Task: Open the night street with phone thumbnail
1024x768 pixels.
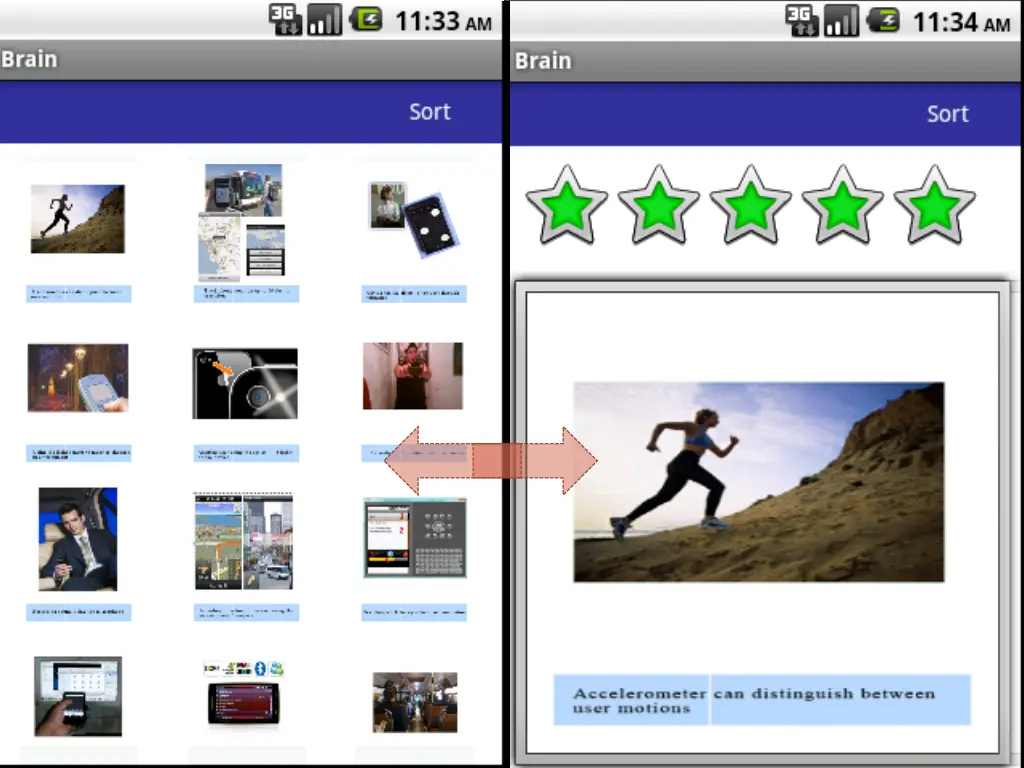Action: click(x=78, y=378)
